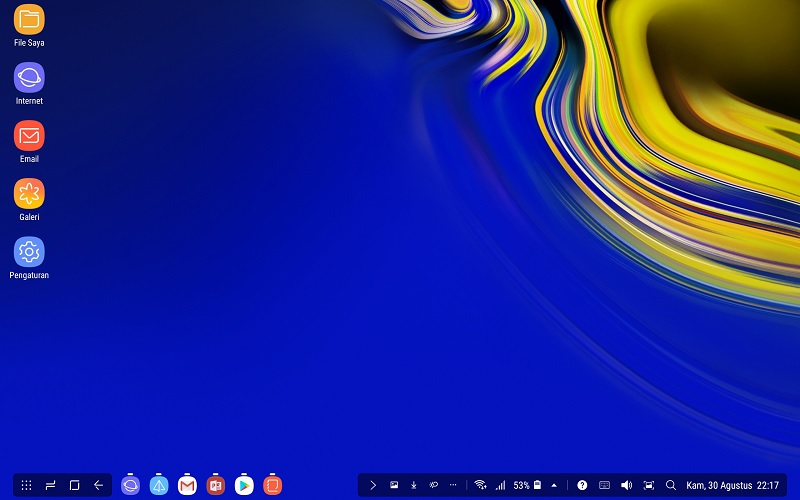The height and width of the screenshot is (500, 800).
Task: Open the Email desktop app
Action: pyautogui.click(x=29, y=136)
